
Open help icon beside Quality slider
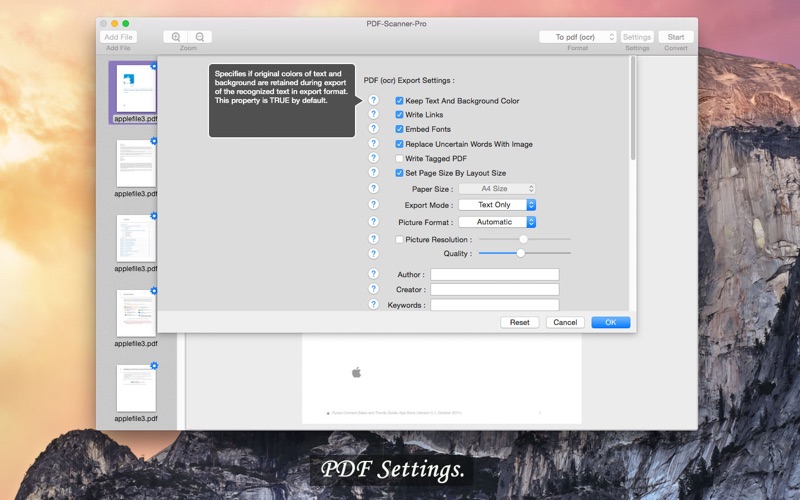pos(373,254)
